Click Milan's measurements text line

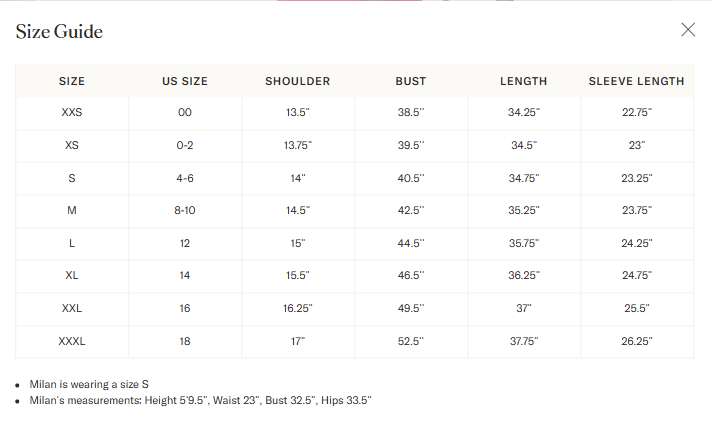coord(200,400)
